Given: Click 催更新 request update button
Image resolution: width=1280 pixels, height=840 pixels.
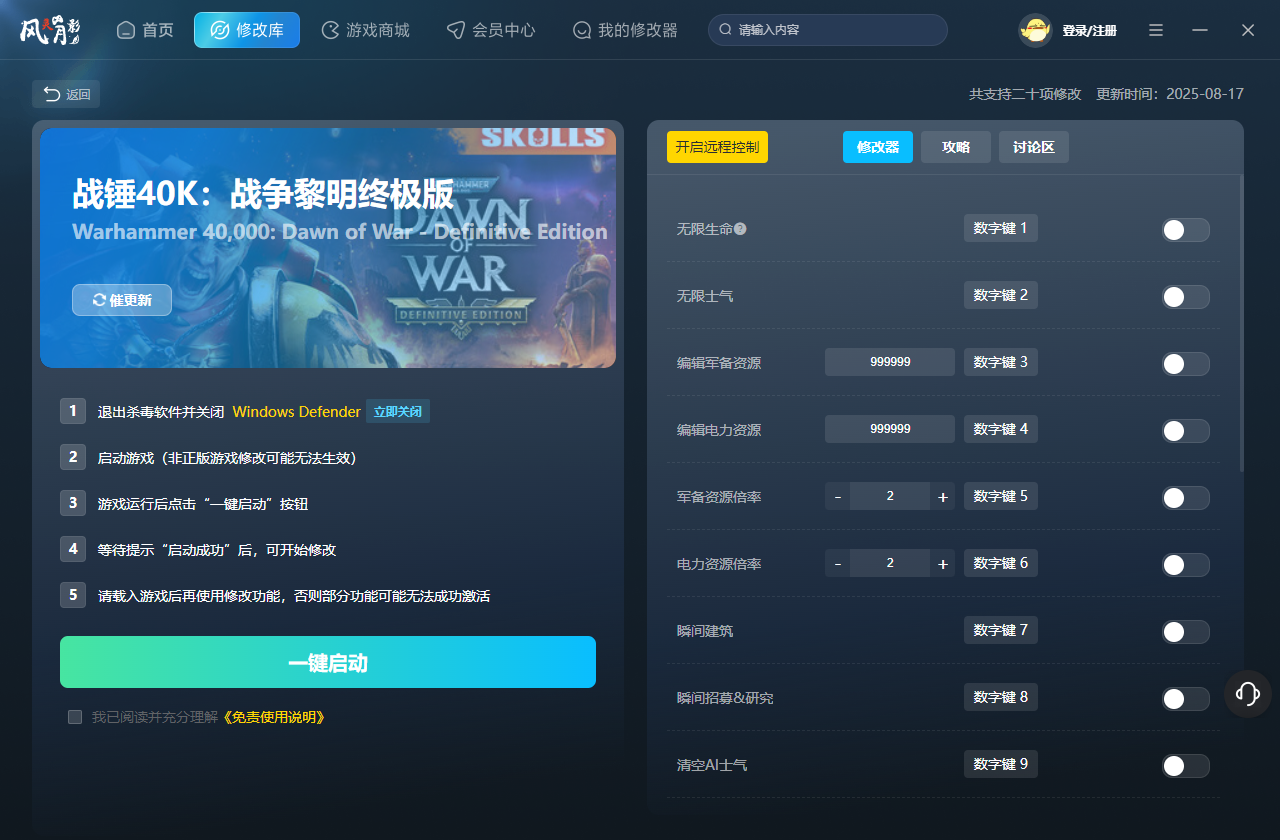Looking at the screenshot, I should click(x=122, y=300).
